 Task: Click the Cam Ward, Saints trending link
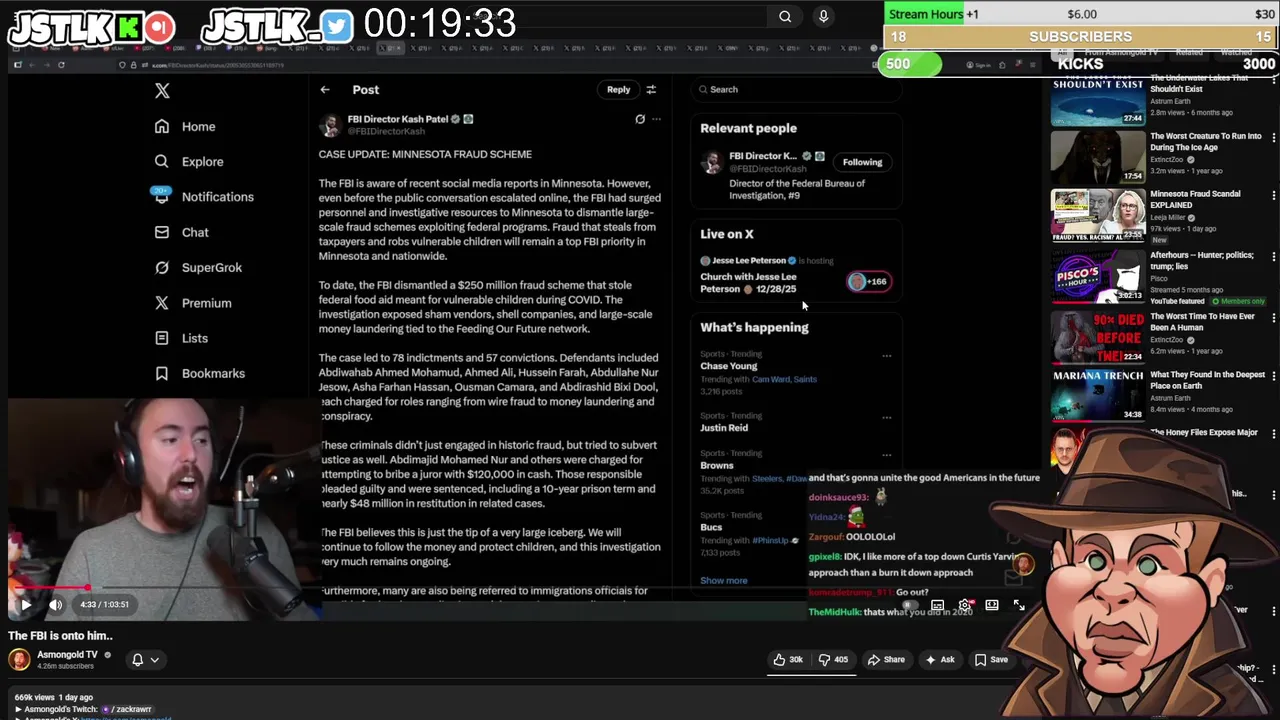tap(784, 379)
